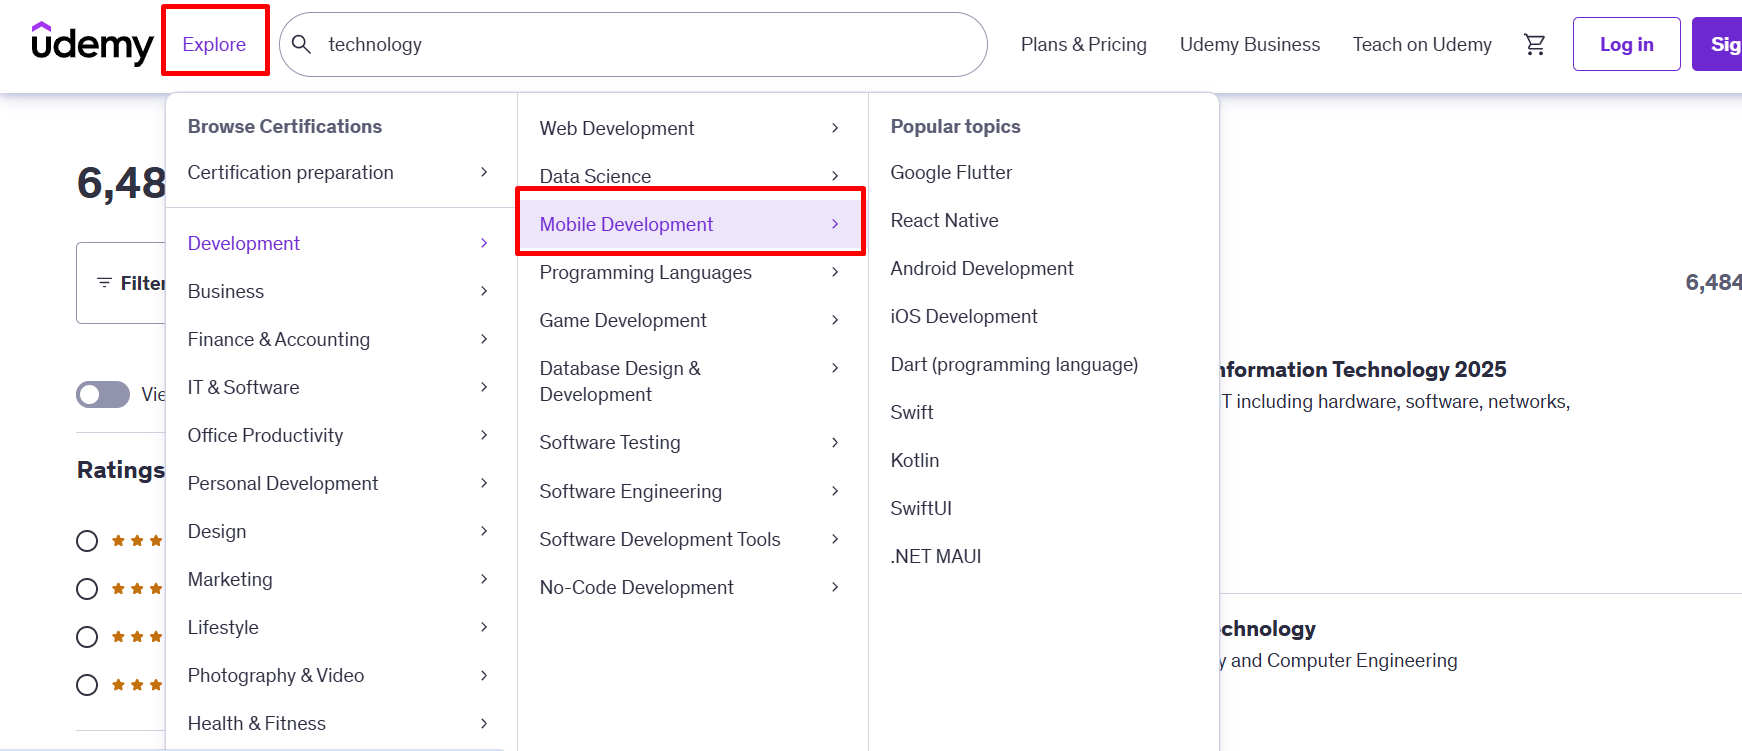Toggle the view switch on left
Image resolution: width=1742 pixels, height=751 pixels.
tap(103, 394)
